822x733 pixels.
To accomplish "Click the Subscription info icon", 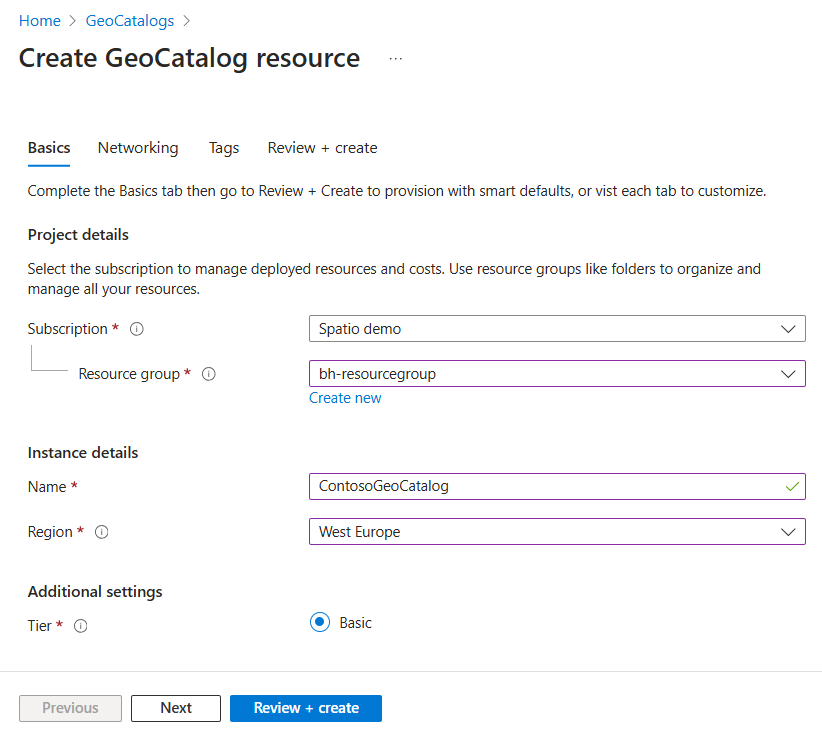I will point(137,329).
